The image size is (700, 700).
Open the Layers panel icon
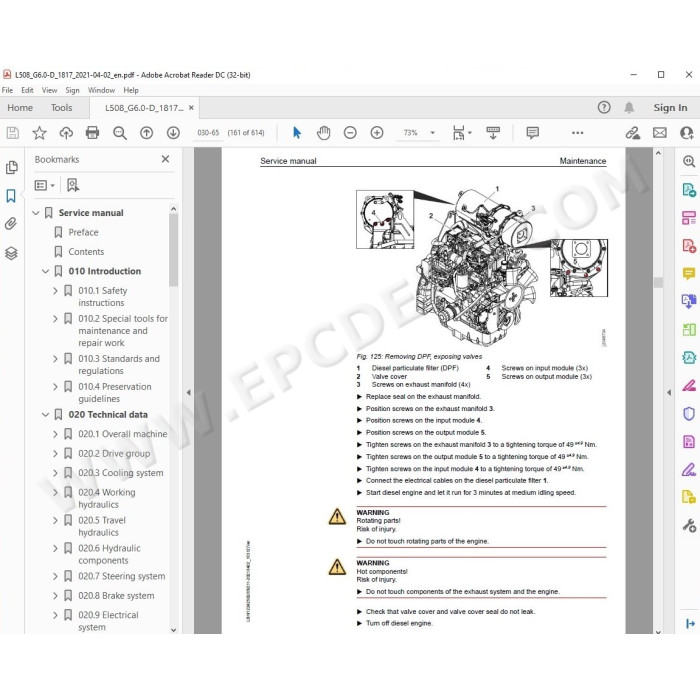(11, 253)
